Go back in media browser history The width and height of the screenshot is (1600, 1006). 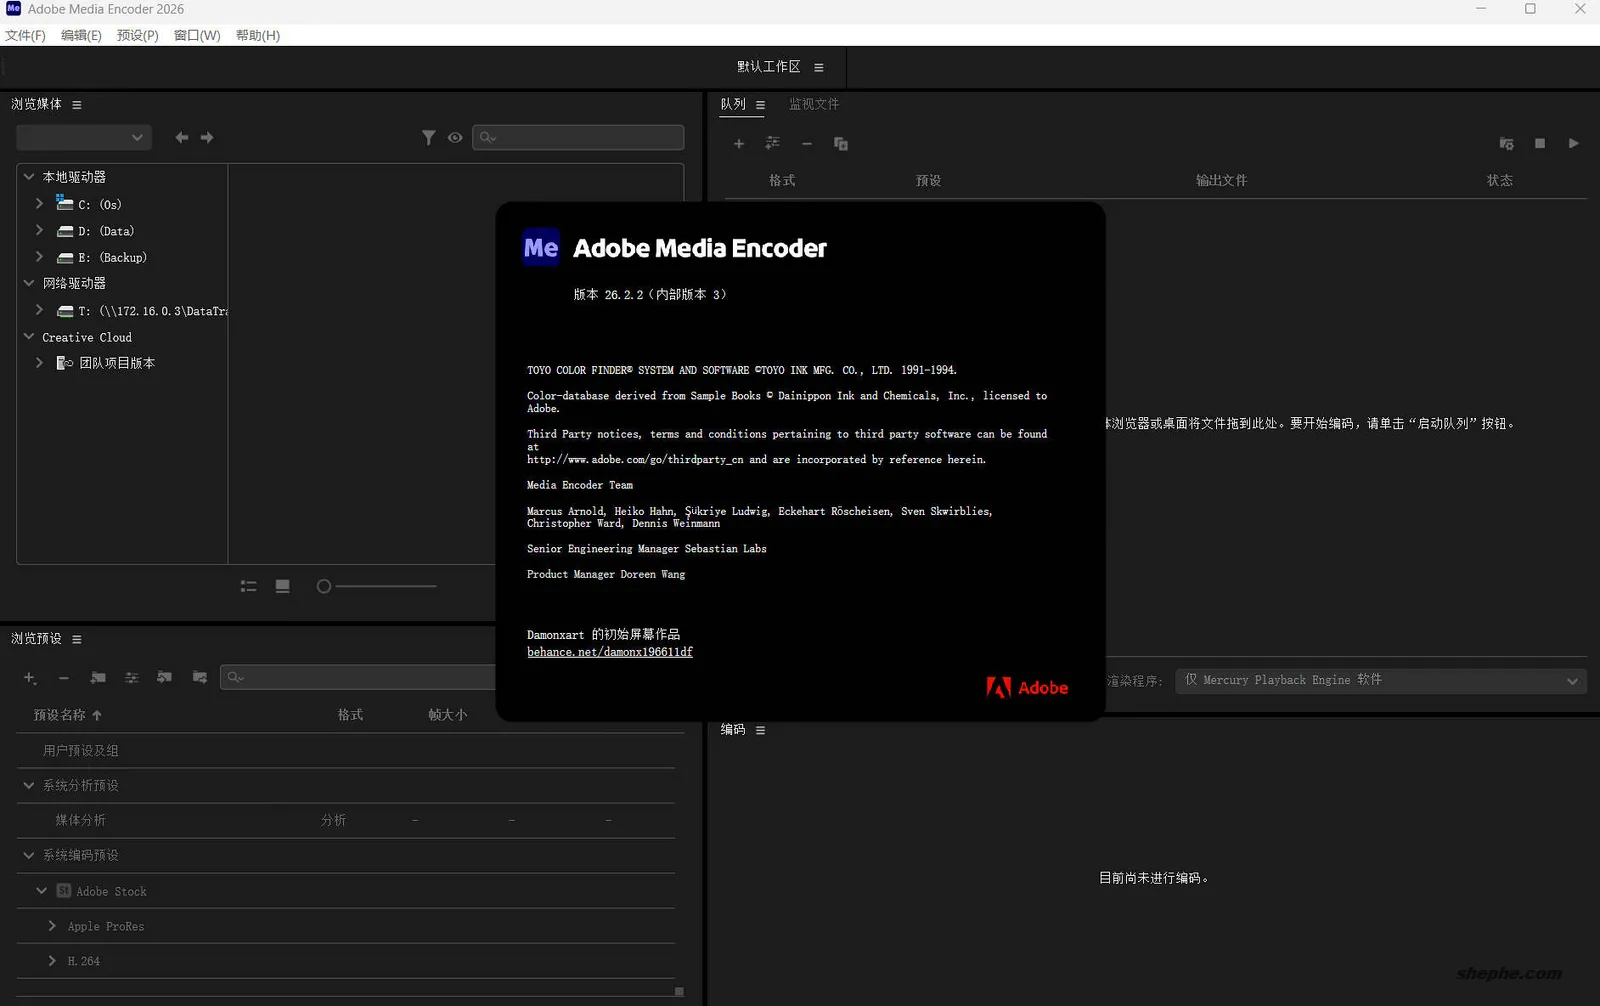(x=182, y=137)
